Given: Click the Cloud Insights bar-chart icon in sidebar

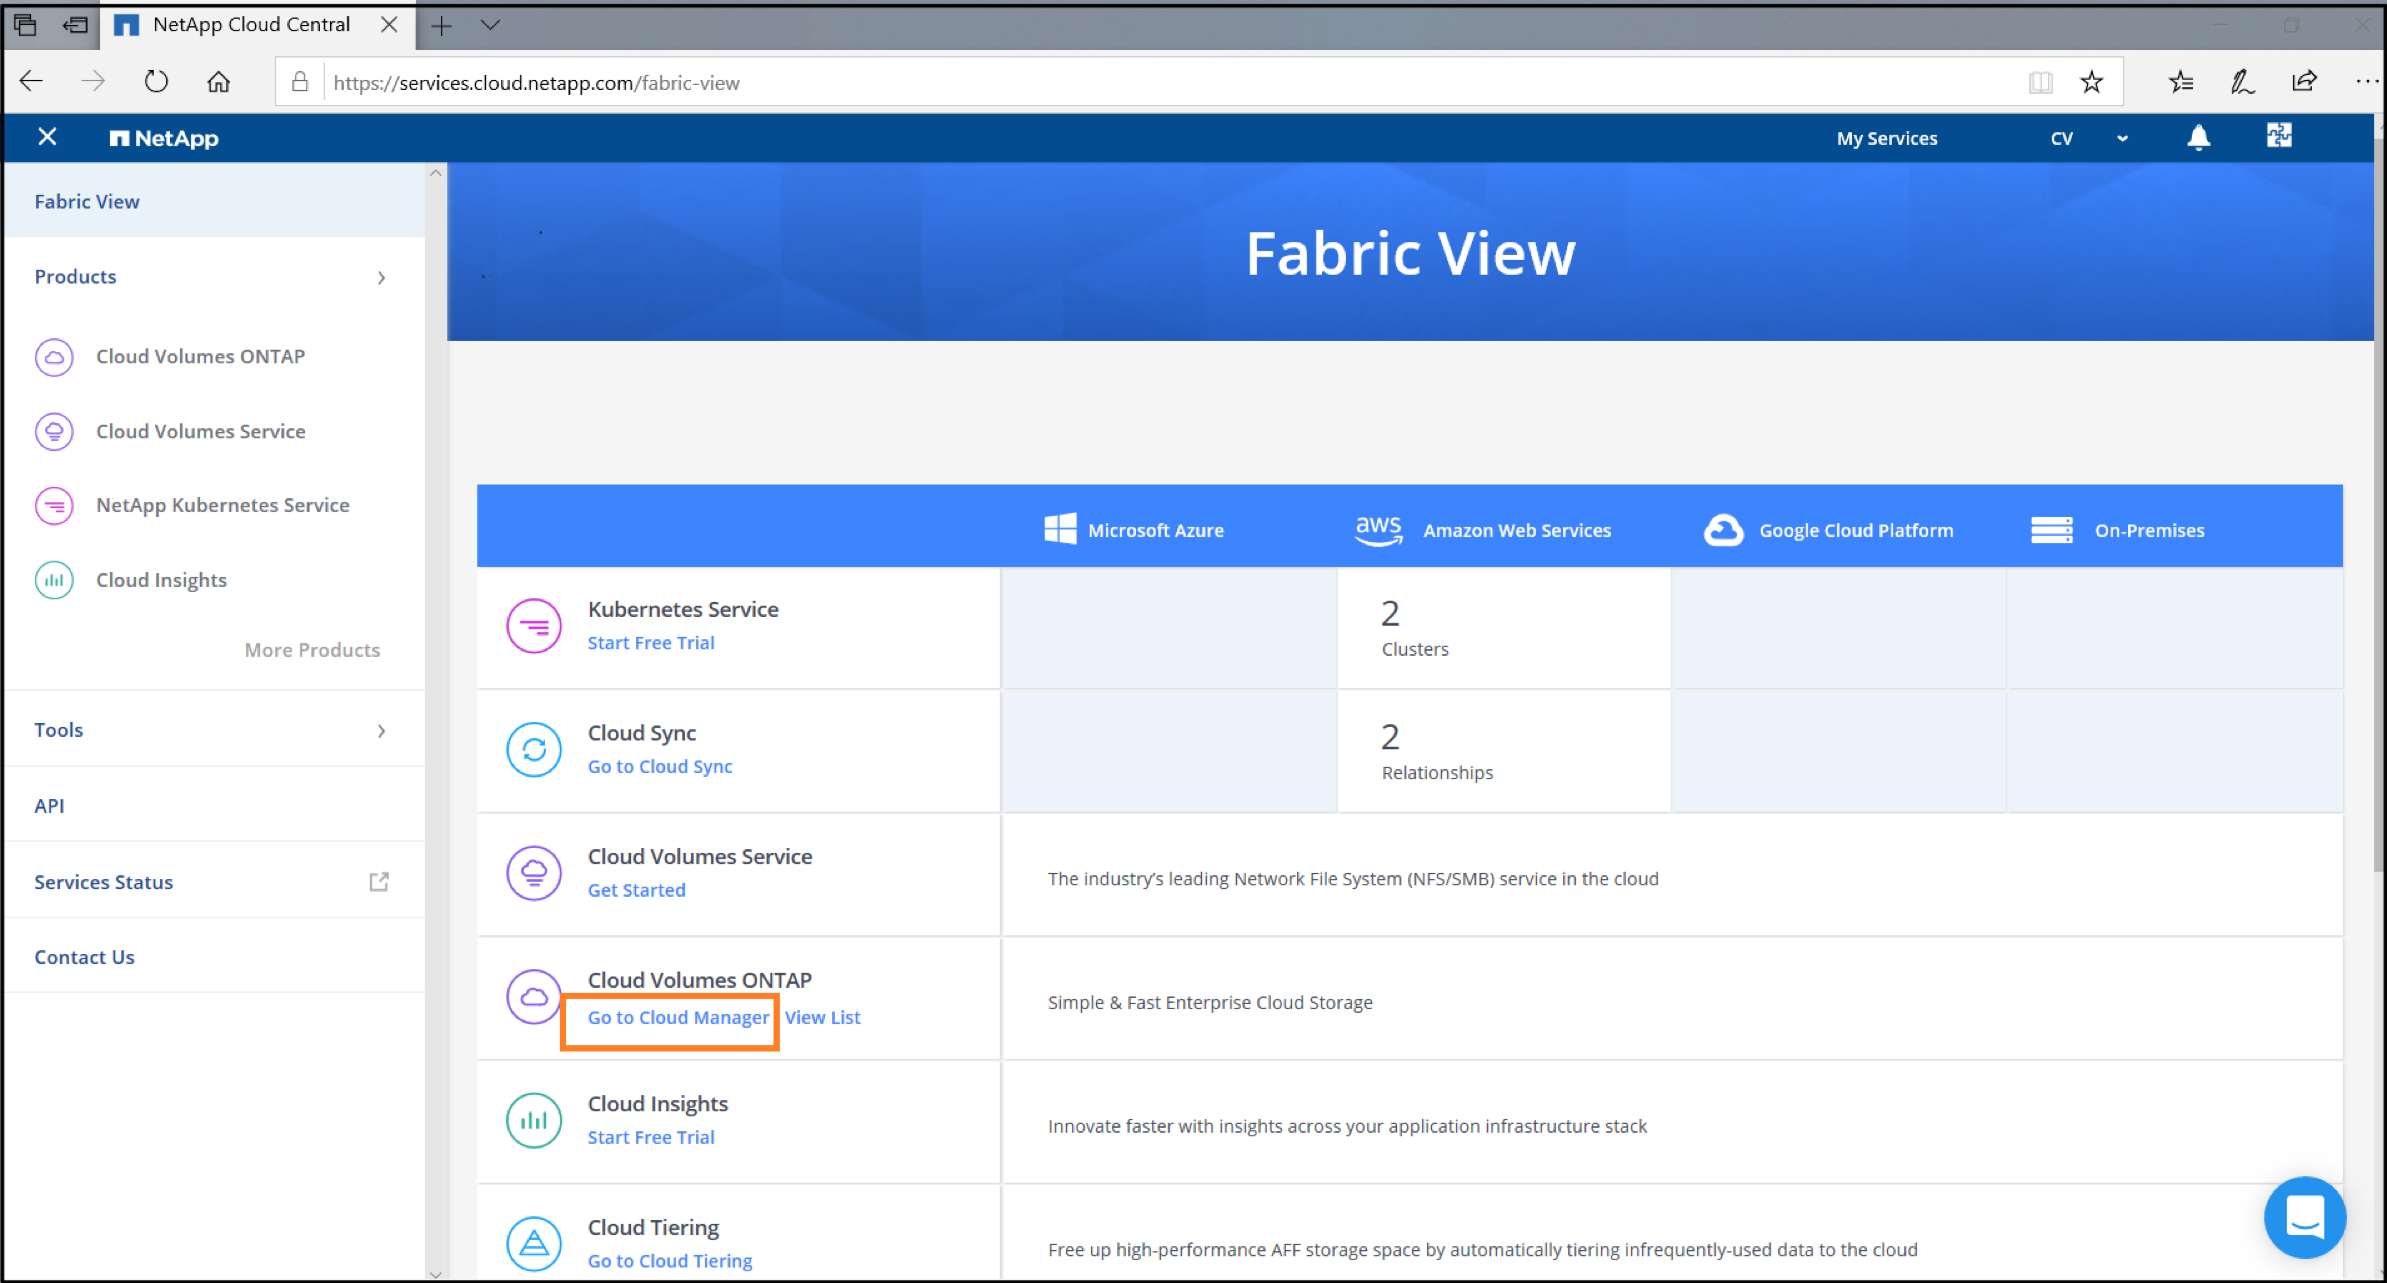Looking at the screenshot, I should 54,580.
